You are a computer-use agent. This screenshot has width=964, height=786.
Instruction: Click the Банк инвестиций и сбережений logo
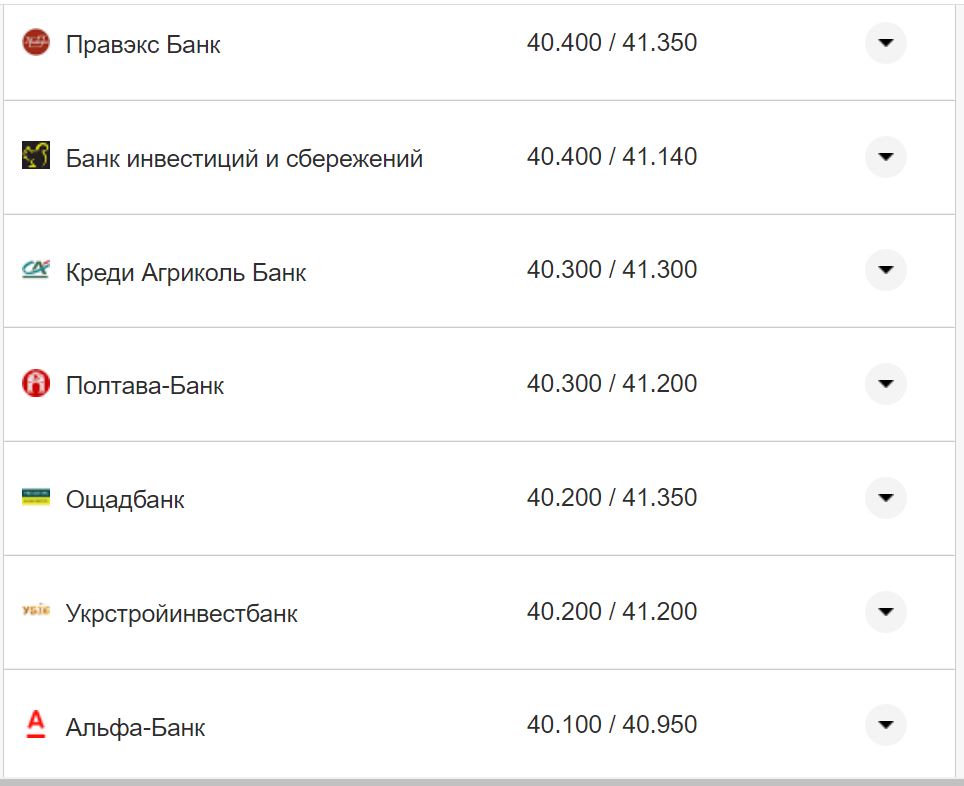tap(36, 156)
